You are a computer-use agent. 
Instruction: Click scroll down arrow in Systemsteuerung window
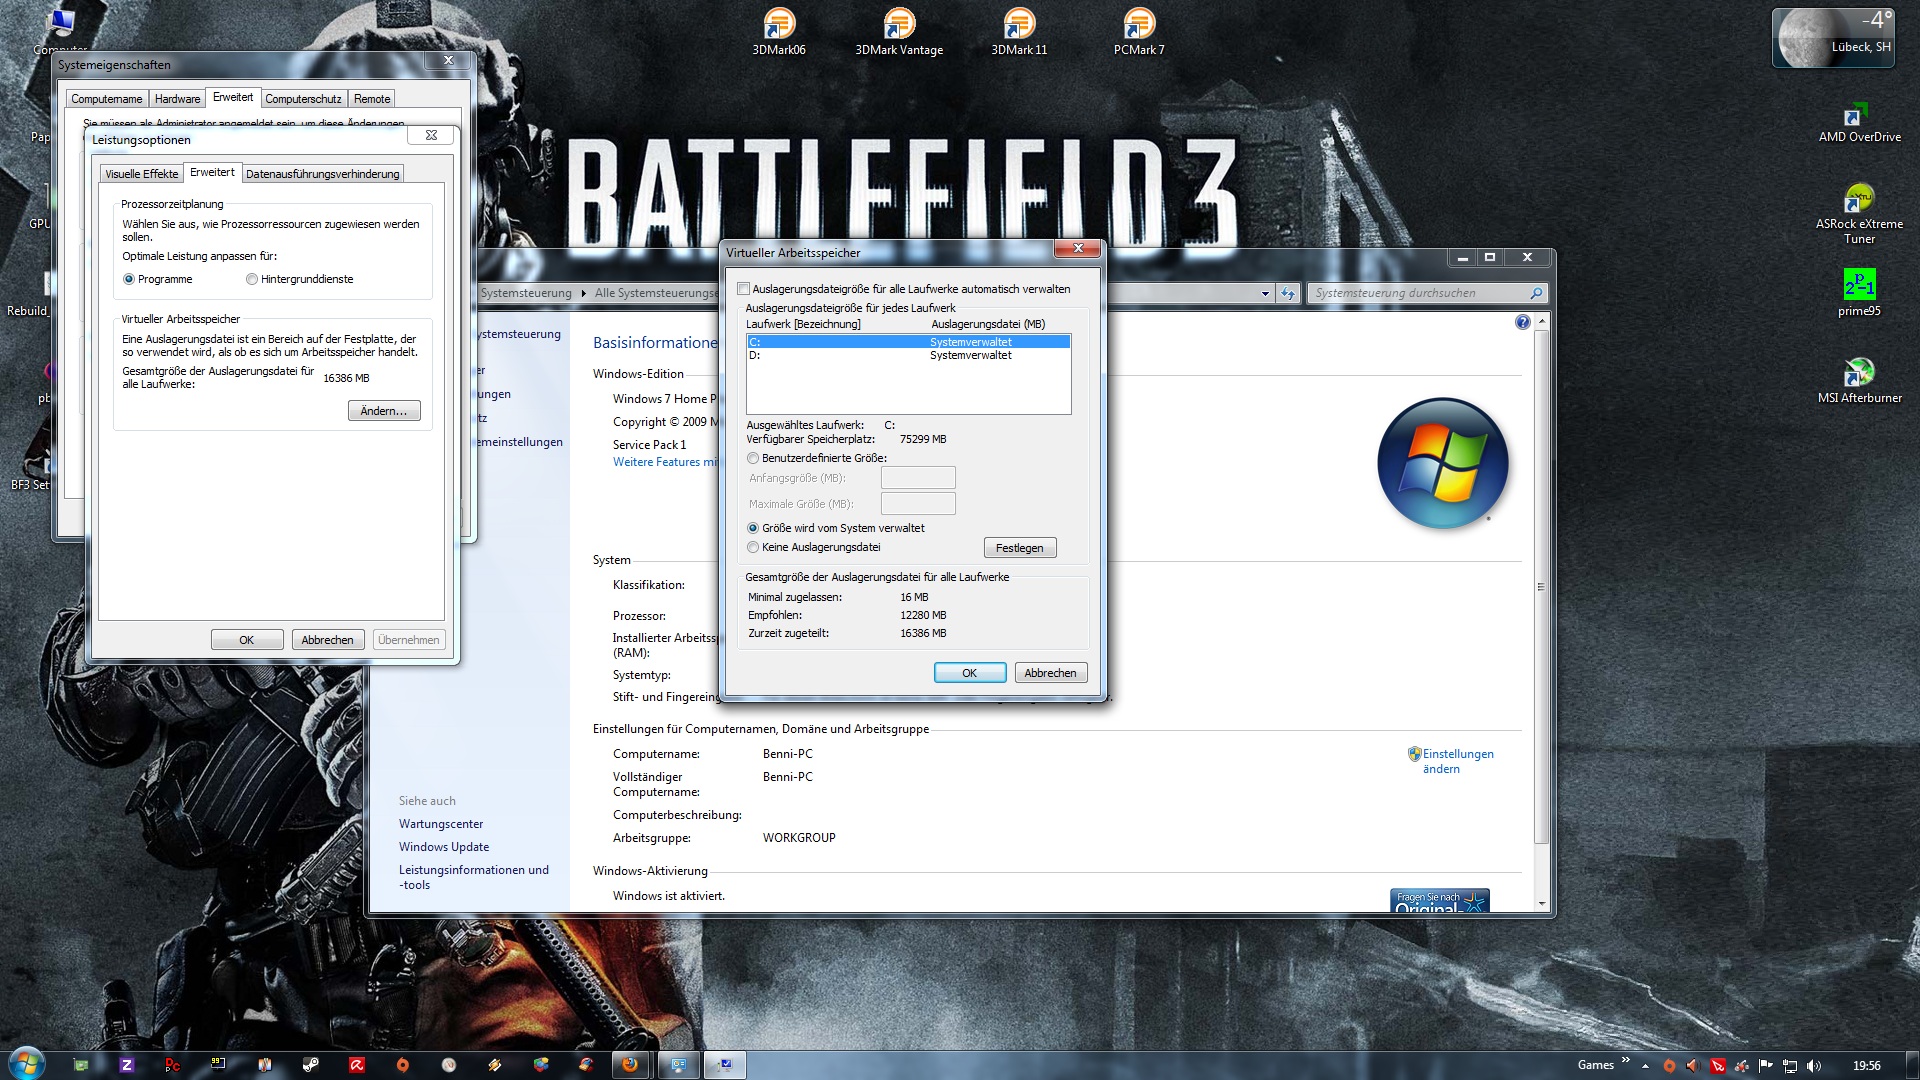coord(1541,903)
